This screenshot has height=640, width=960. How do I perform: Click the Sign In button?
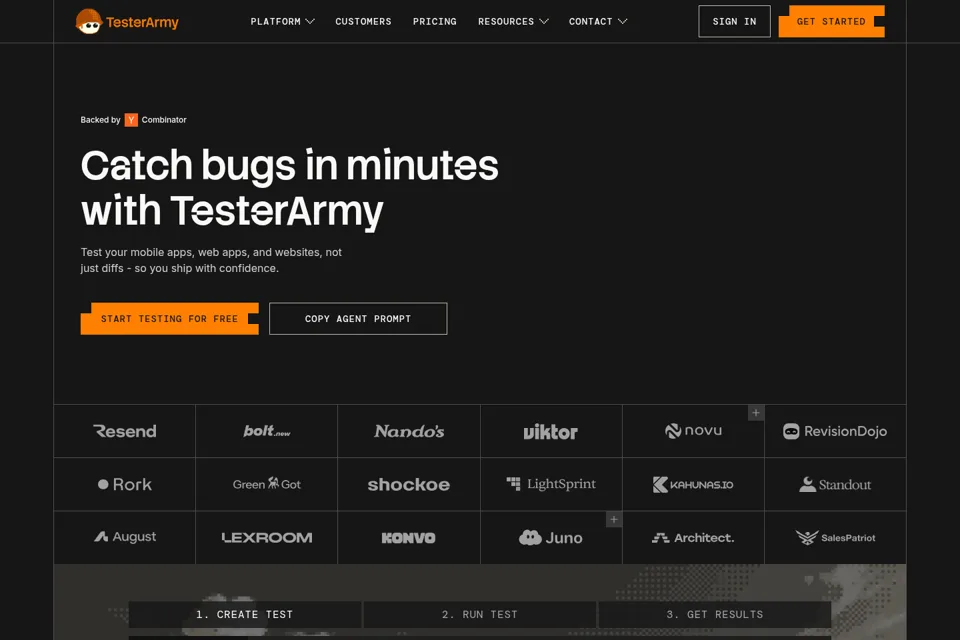click(x=734, y=21)
